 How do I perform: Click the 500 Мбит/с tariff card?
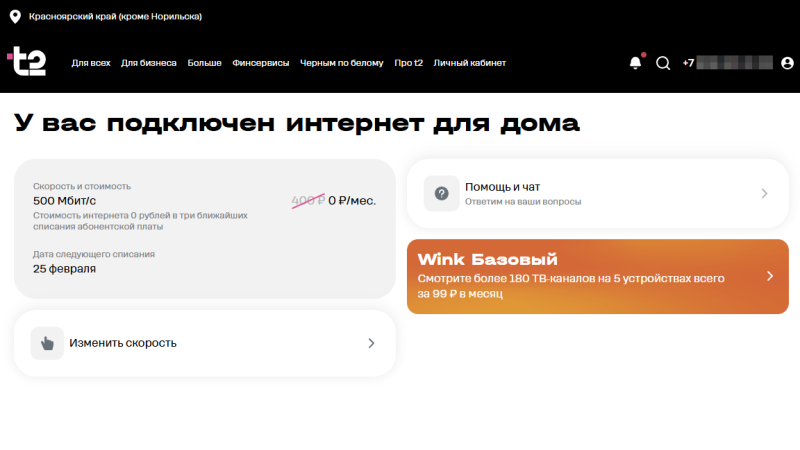pyautogui.click(x=205, y=228)
